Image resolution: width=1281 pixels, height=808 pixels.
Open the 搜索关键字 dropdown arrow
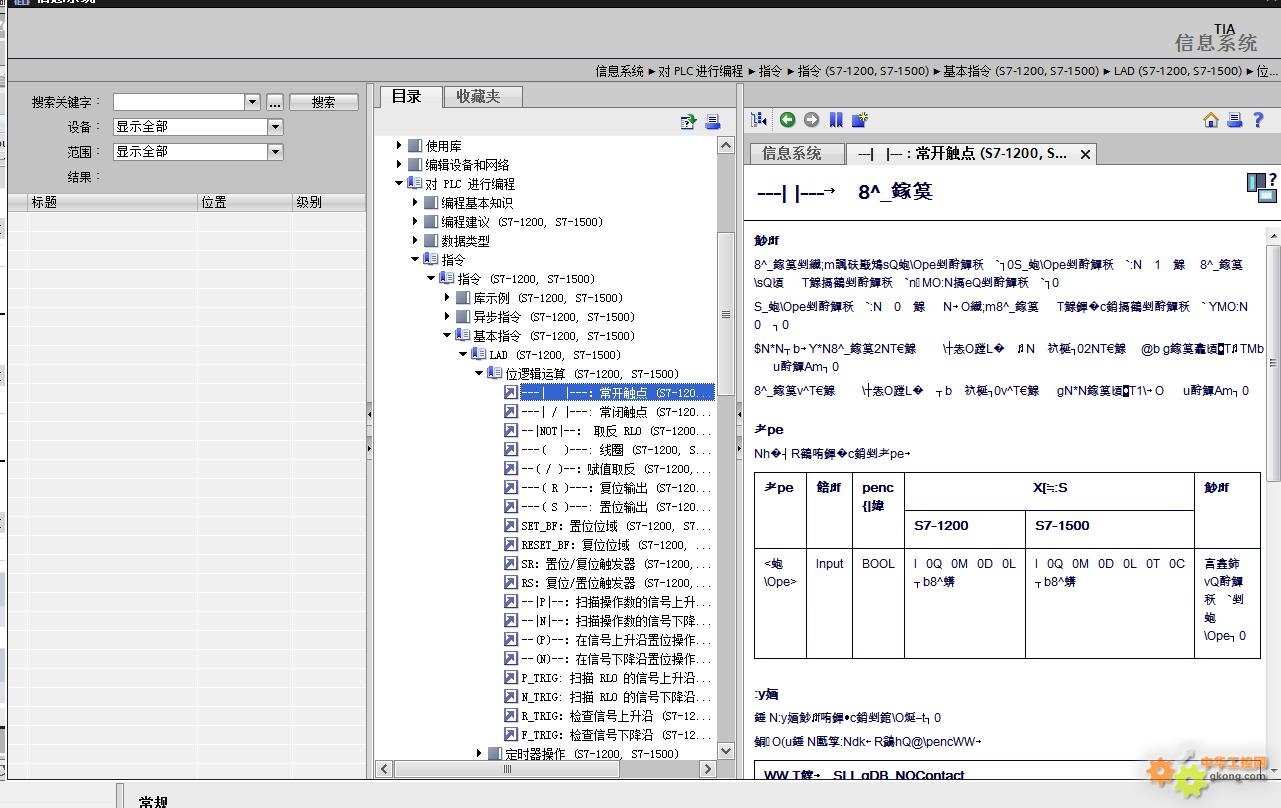[252, 102]
